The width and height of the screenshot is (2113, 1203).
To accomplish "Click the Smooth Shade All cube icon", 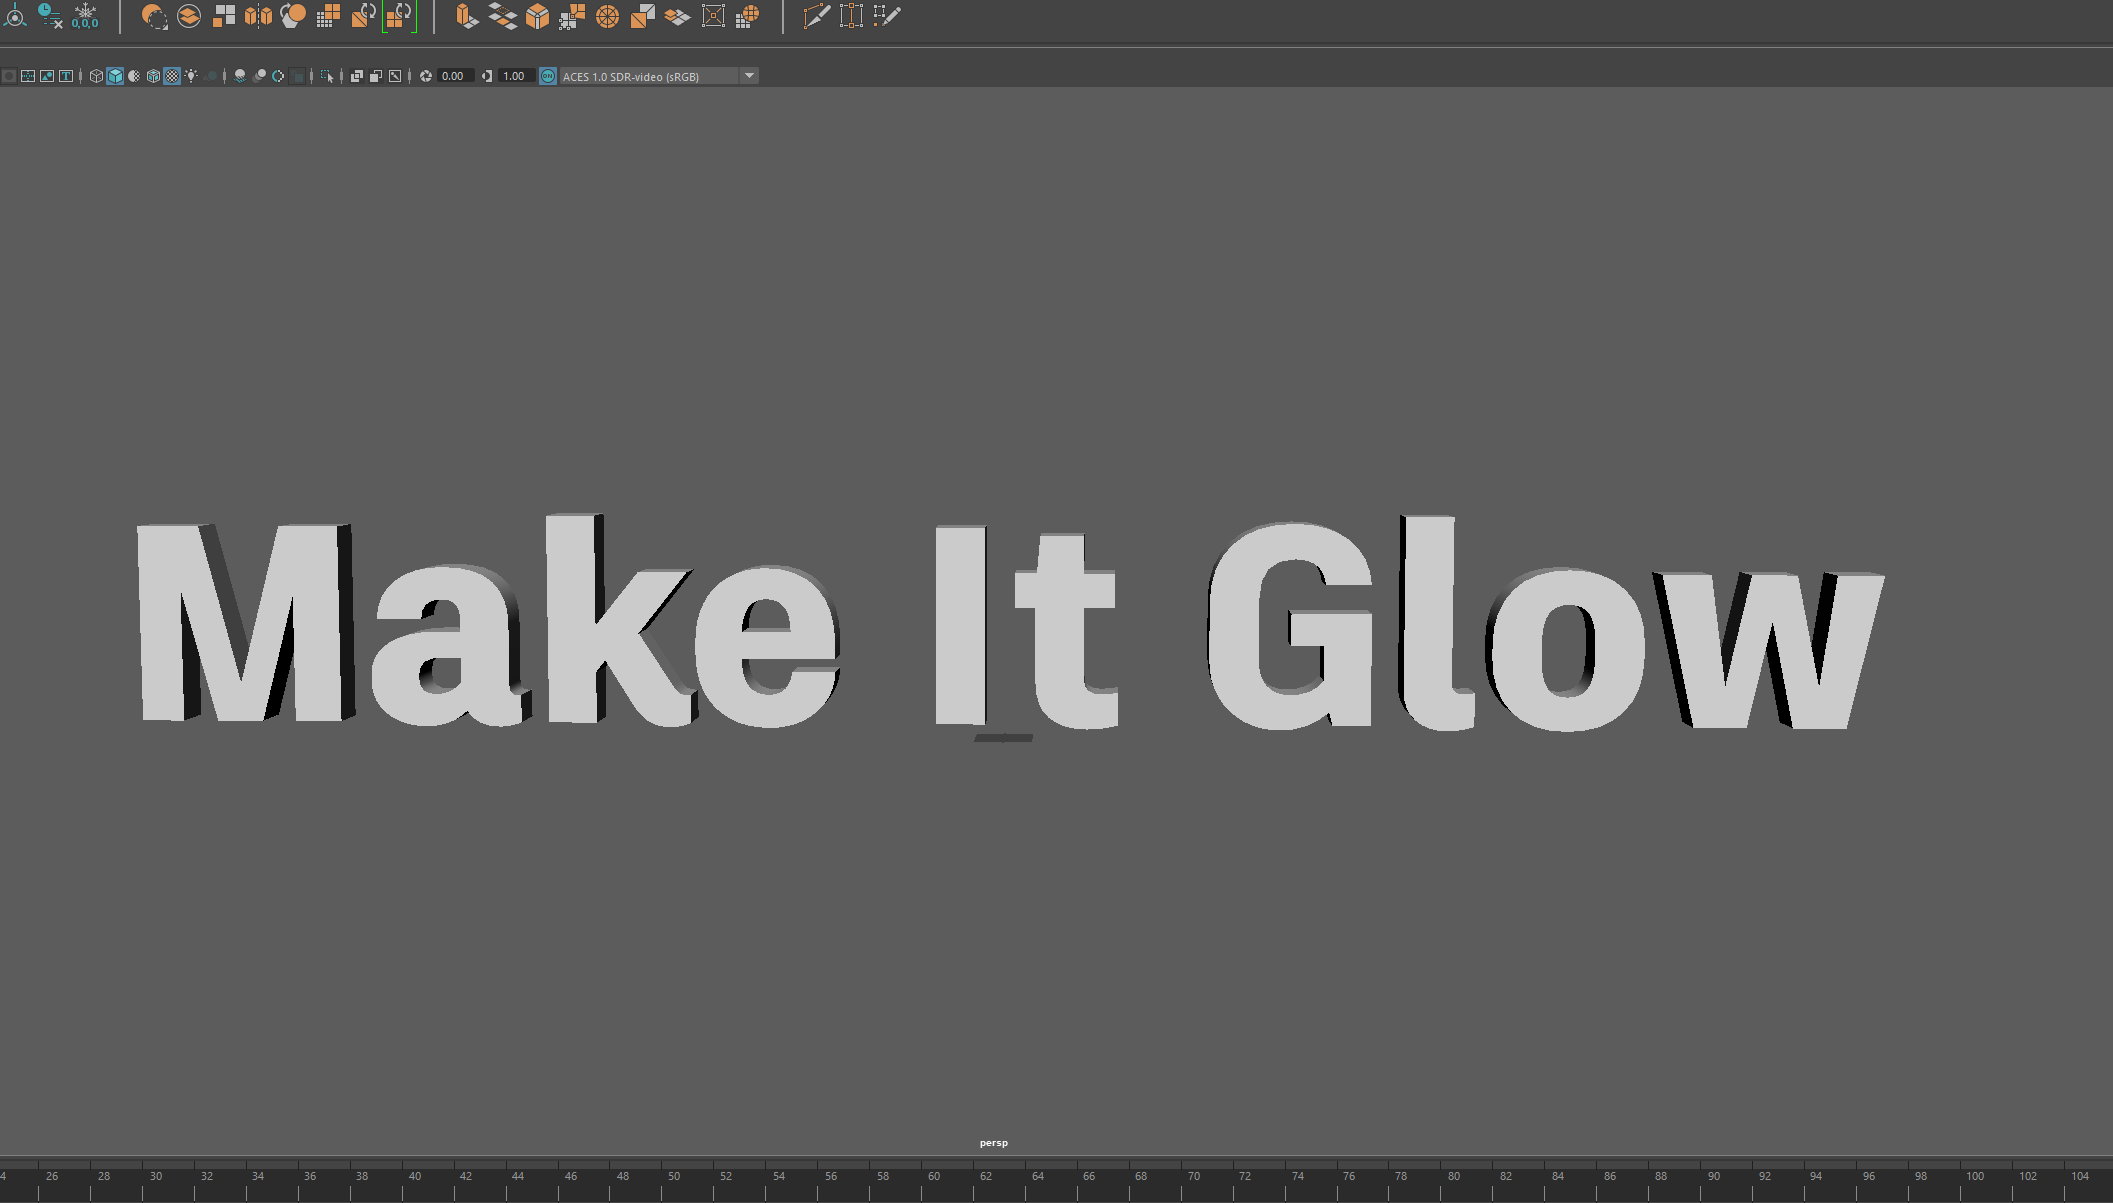I will (x=114, y=75).
